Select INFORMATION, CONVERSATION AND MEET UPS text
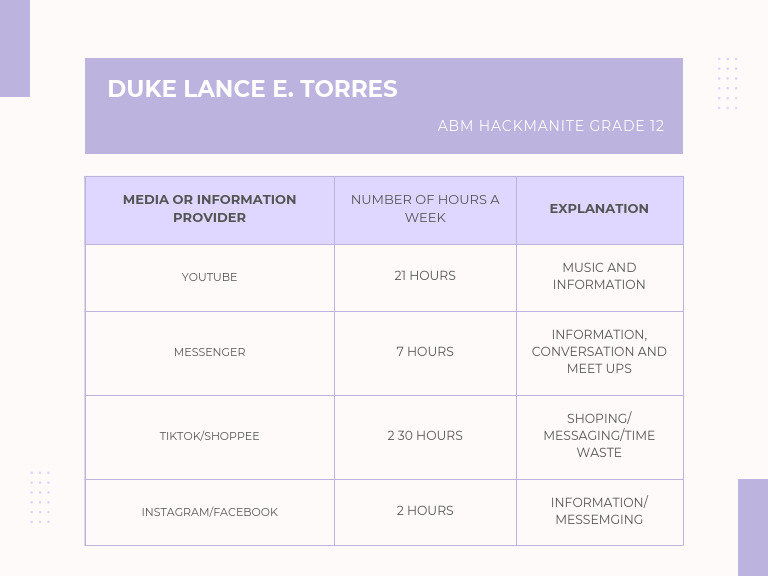Image resolution: width=768 pixels, height=576 pixels. click(x=599, y=351)
